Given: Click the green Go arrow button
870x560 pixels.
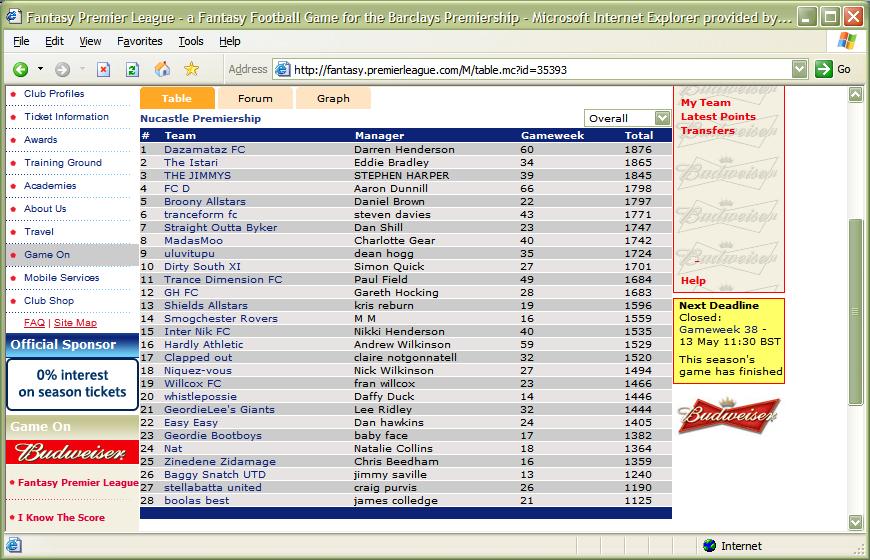Looking at the screenshot, I should click(x=823, y=69).
